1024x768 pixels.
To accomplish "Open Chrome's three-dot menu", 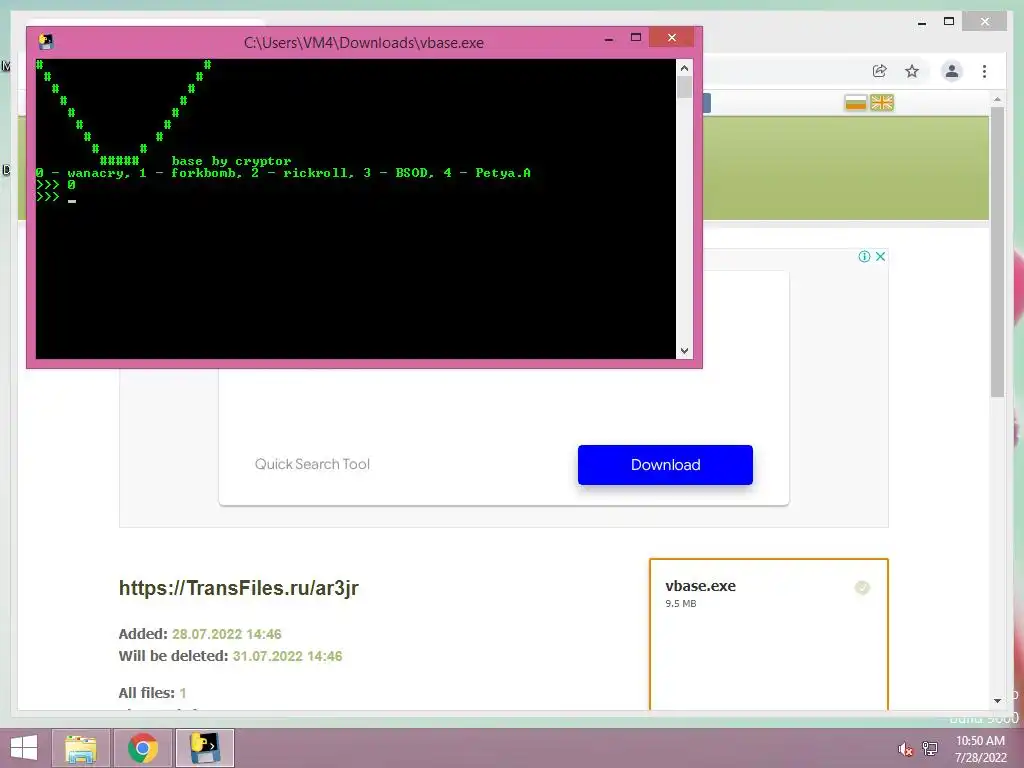I will (x=984, y=71).
